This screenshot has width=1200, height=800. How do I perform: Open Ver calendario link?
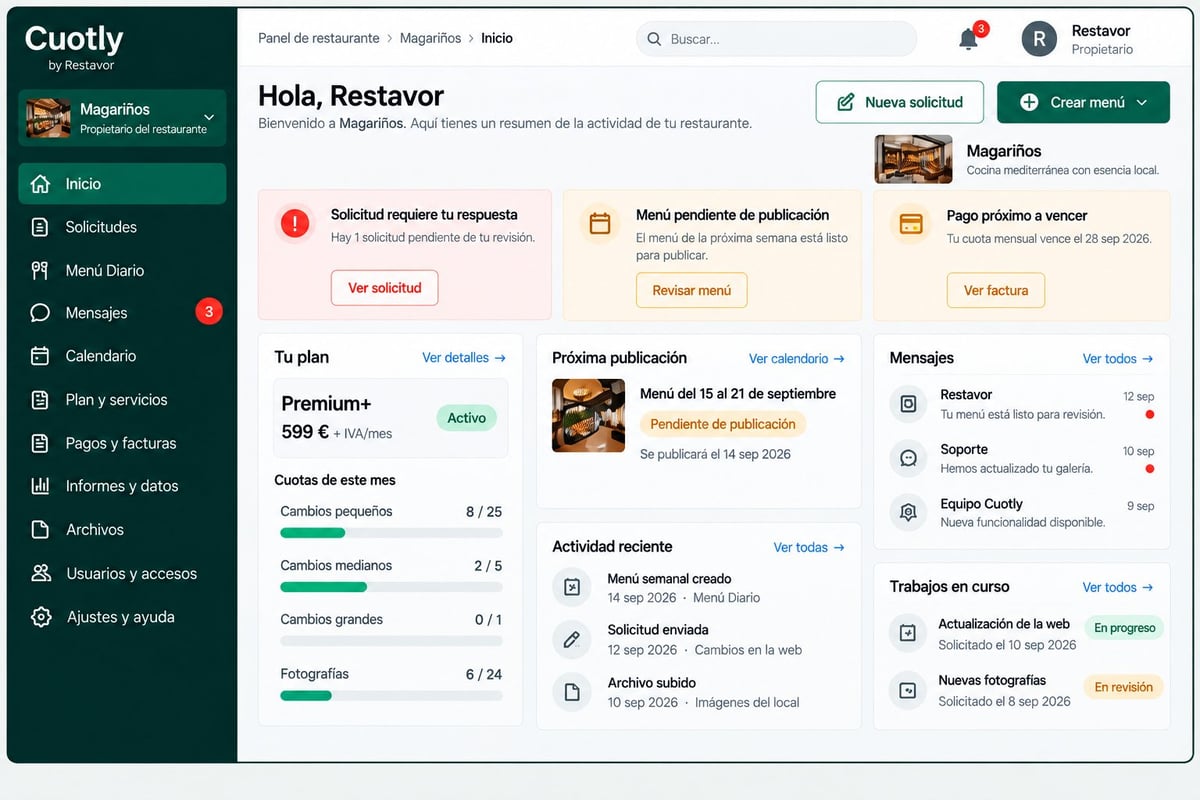(x=797, y=358)
